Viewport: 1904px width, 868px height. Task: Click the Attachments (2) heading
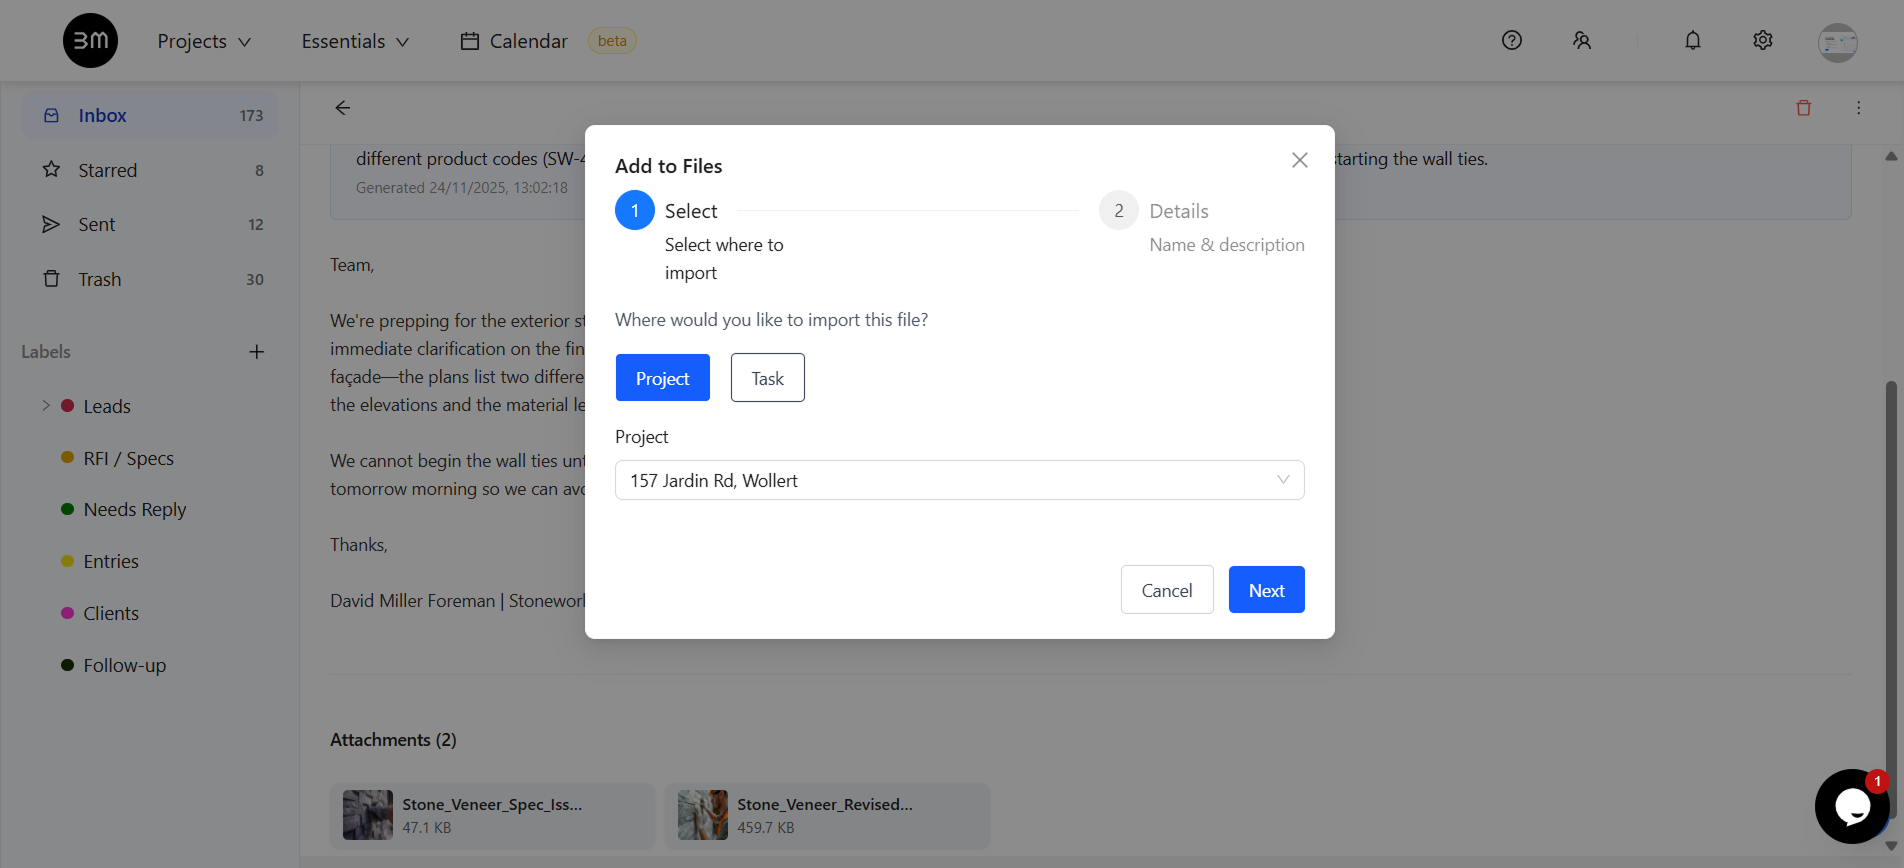(393, 740)
